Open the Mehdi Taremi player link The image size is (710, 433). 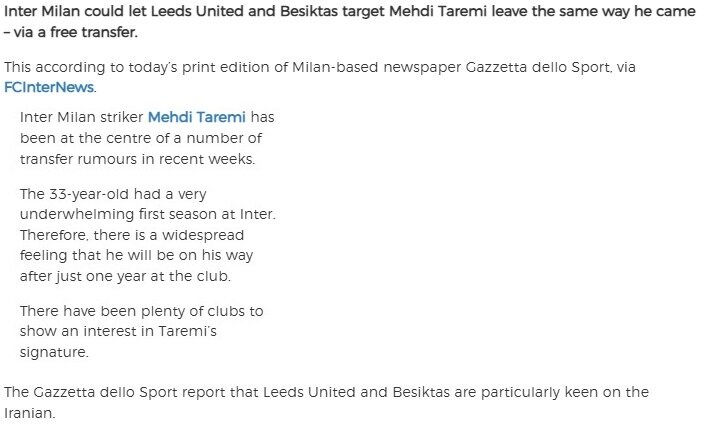[x=197, y=117]
